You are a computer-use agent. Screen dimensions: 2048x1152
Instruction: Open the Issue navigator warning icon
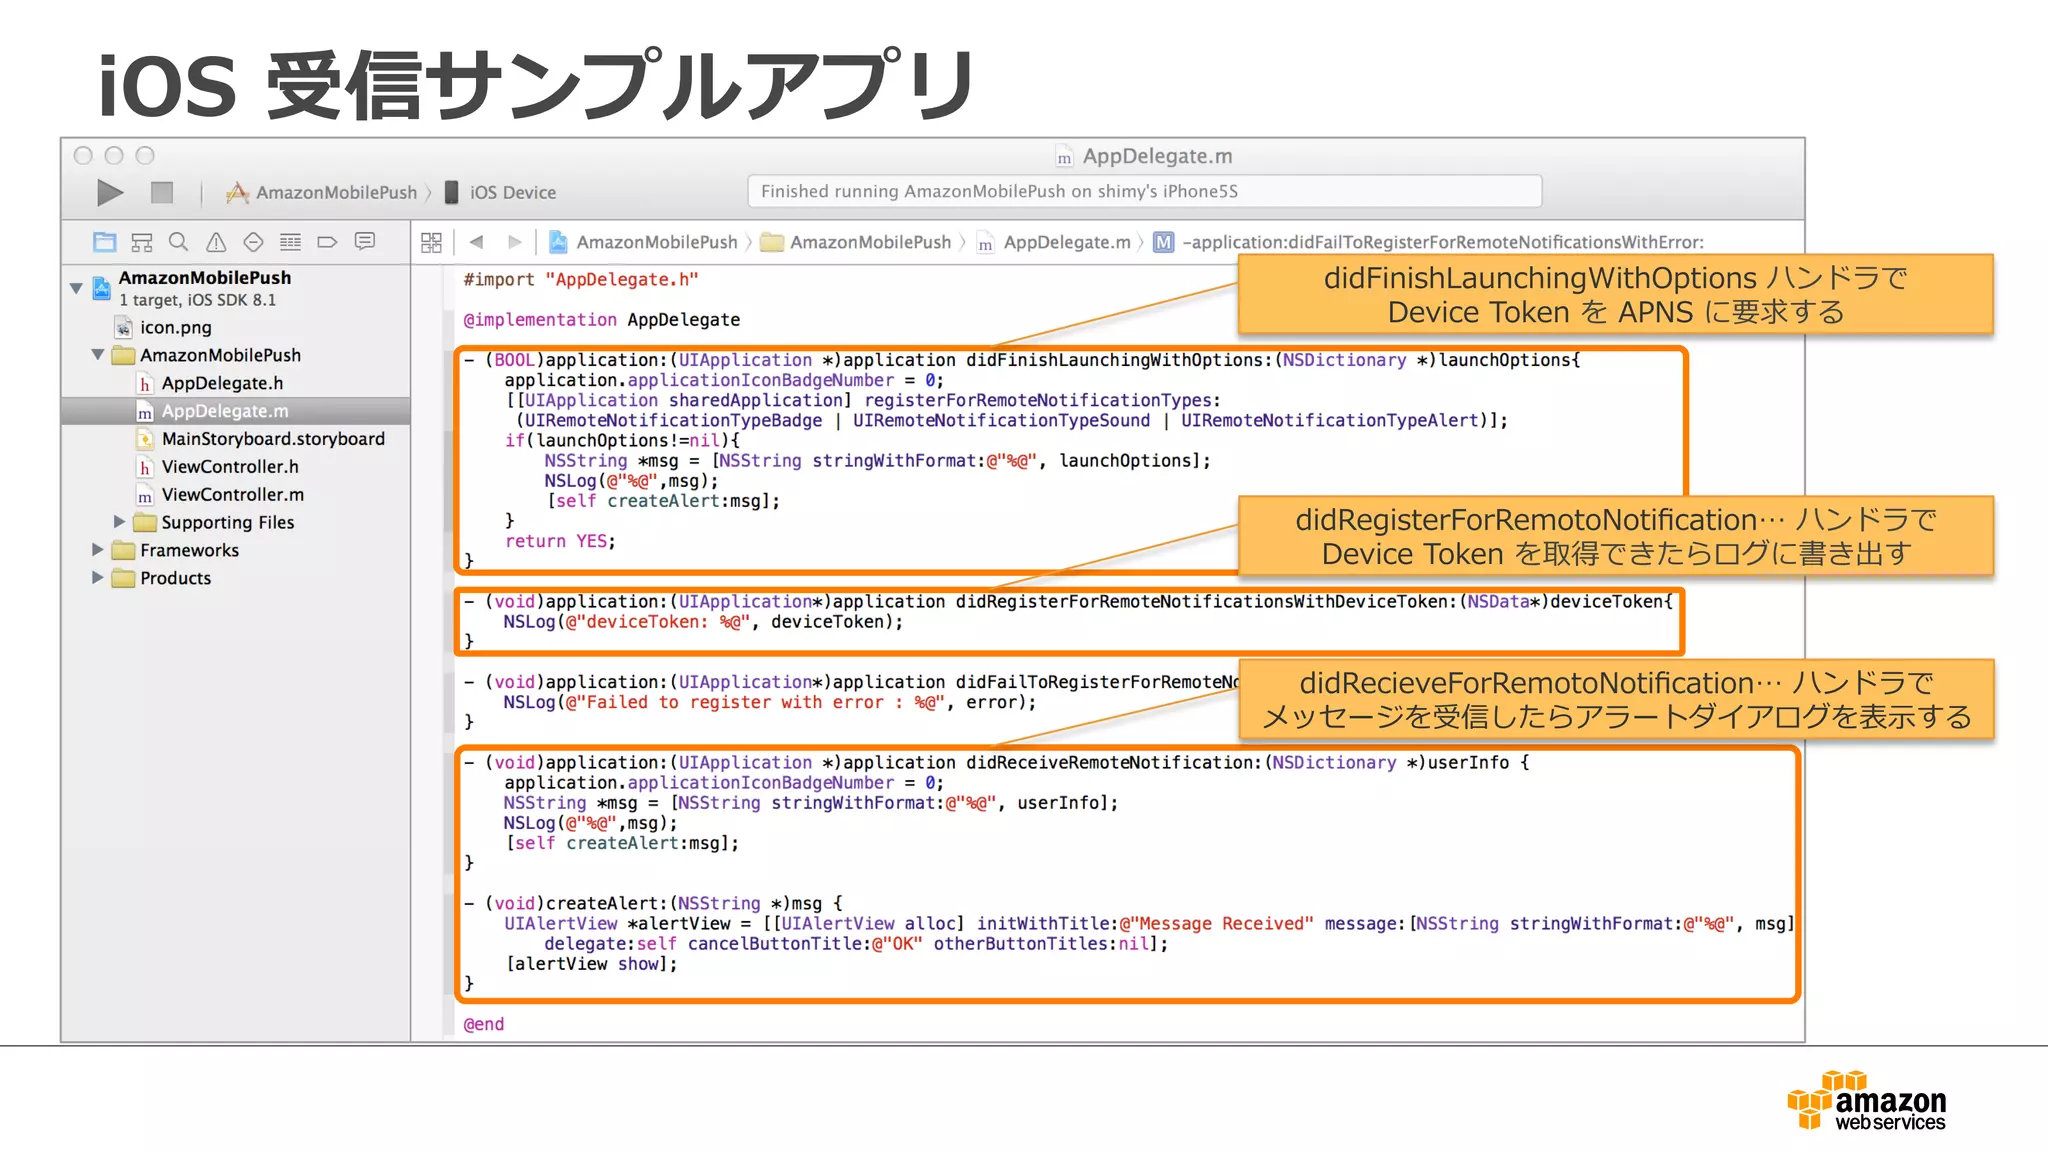(216, 242)
